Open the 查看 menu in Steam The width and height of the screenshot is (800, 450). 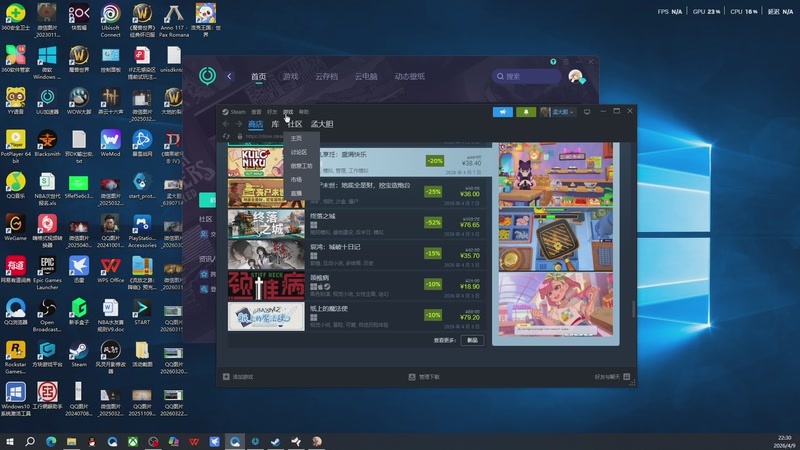(x=256, y=112)
